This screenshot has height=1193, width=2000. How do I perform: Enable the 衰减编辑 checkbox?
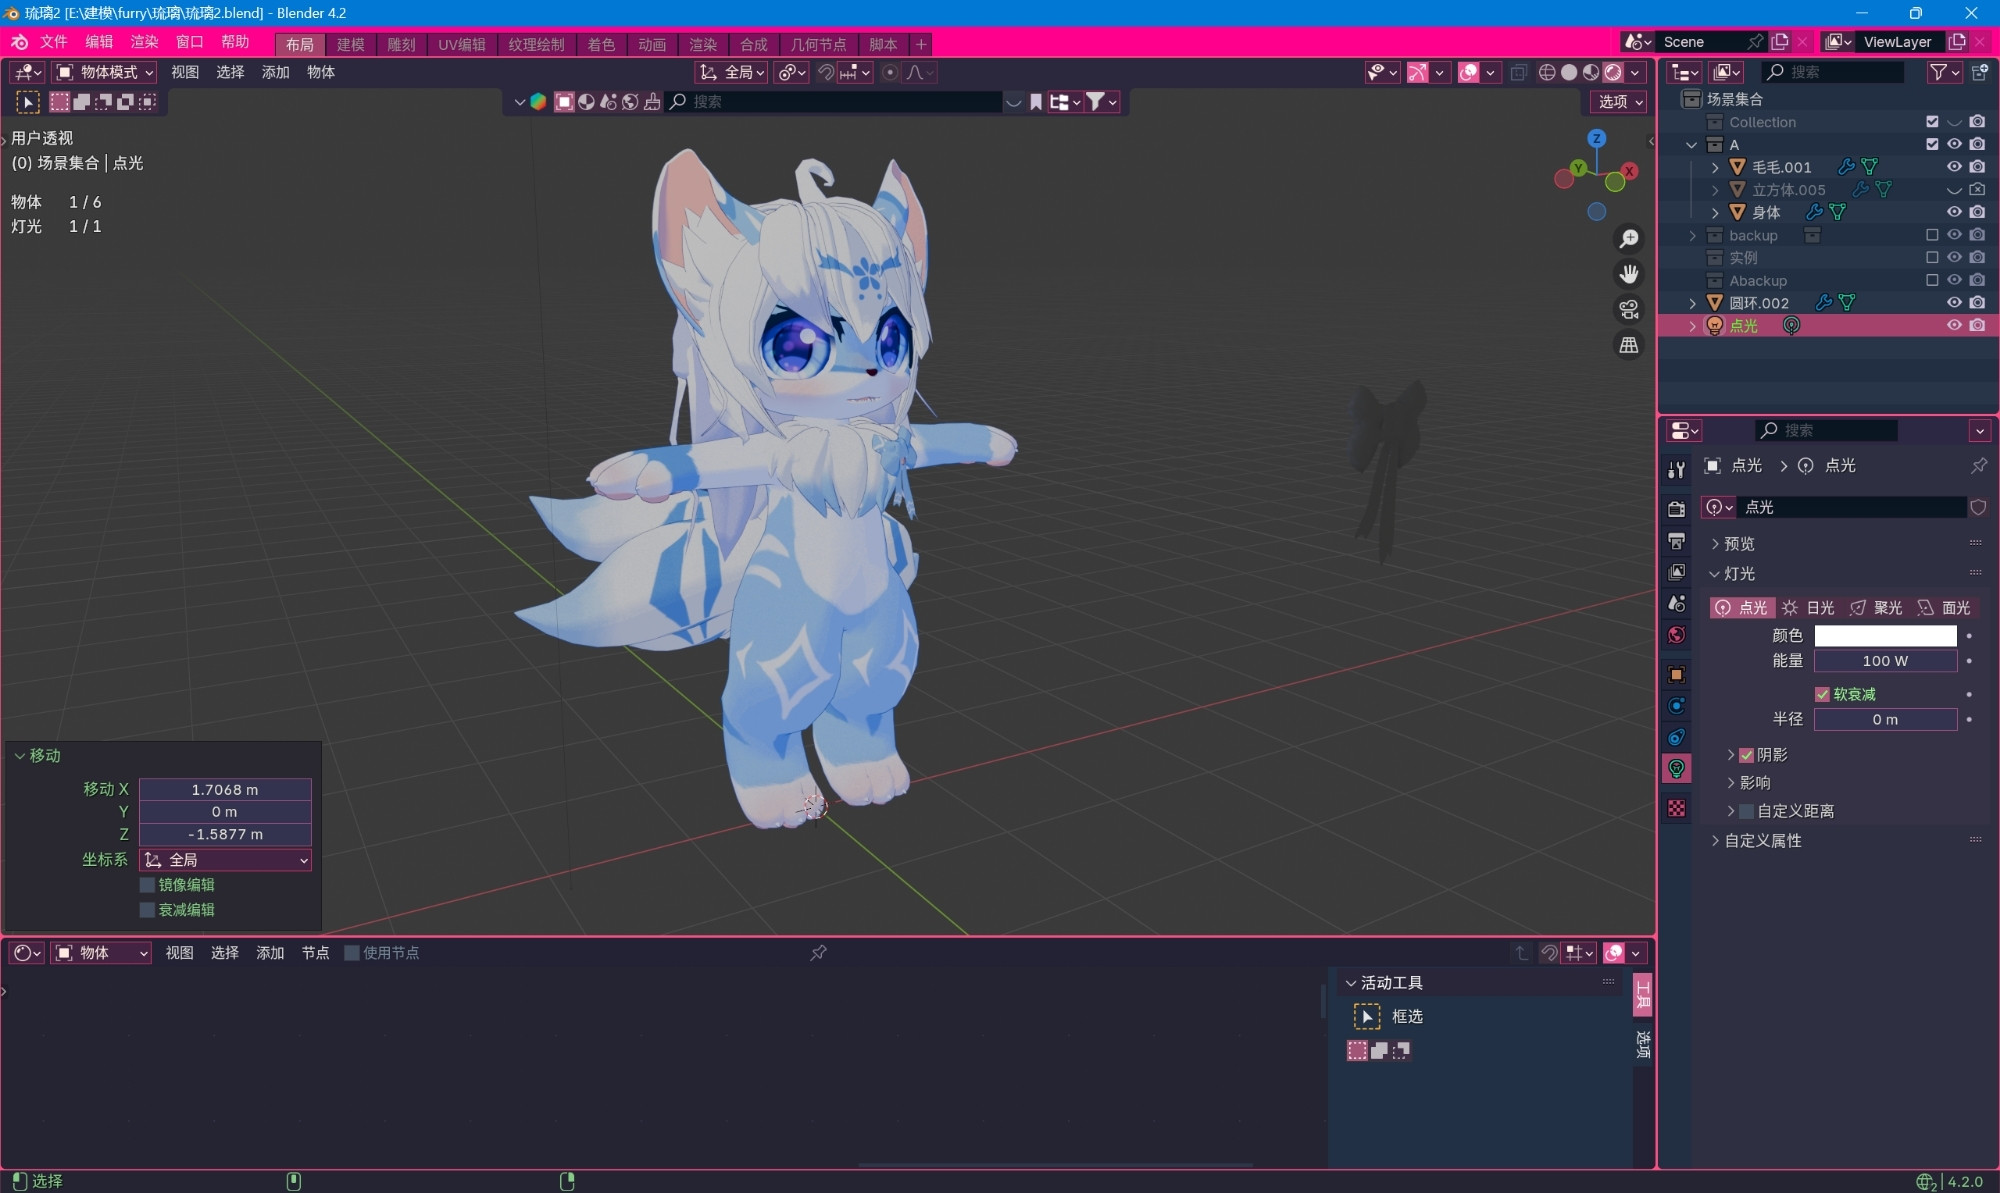tap(148, 910)
